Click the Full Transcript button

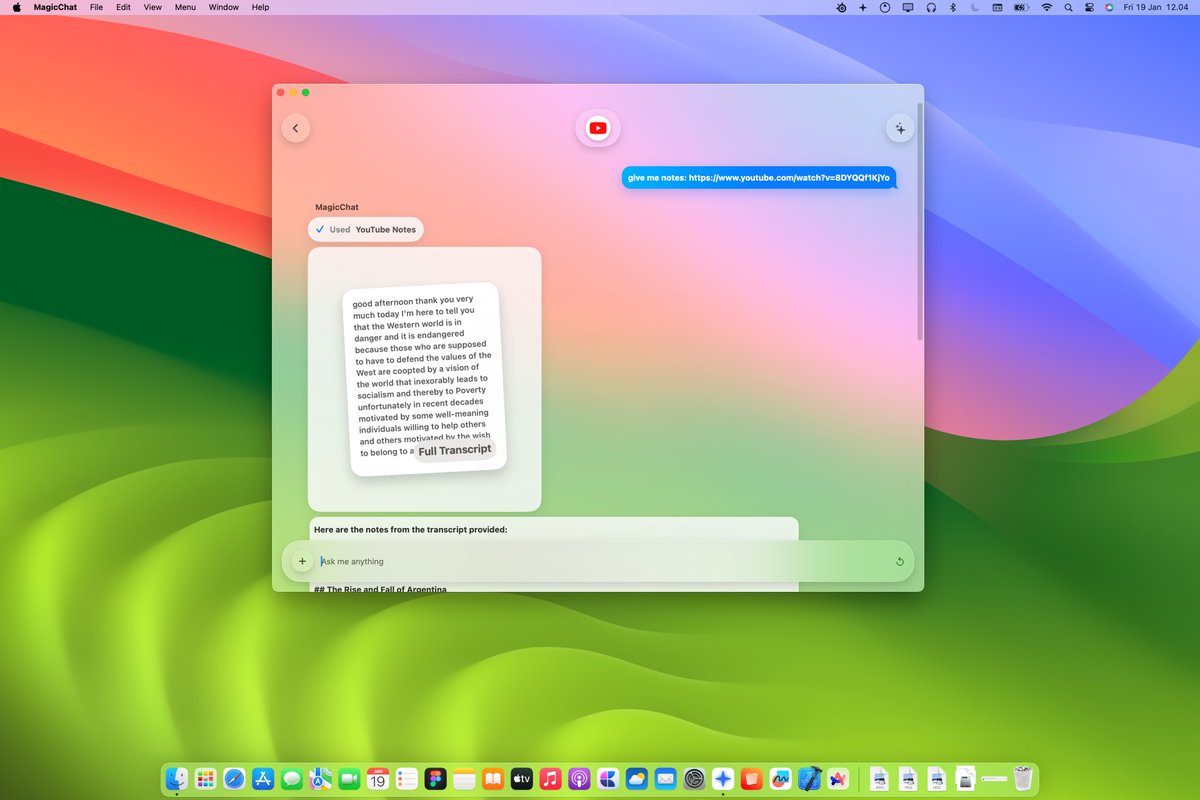[x=455, y=450]
